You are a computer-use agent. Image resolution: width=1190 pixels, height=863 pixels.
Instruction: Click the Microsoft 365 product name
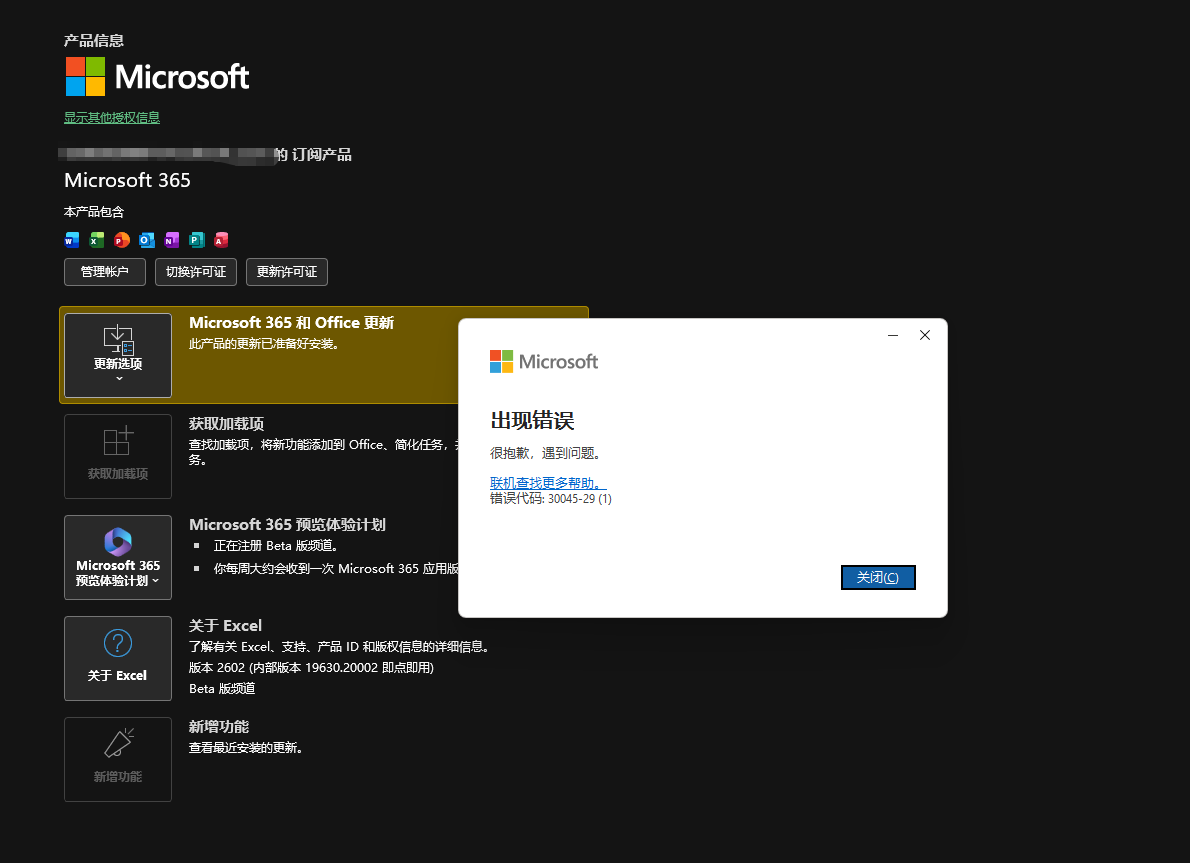tap(127, 180)
